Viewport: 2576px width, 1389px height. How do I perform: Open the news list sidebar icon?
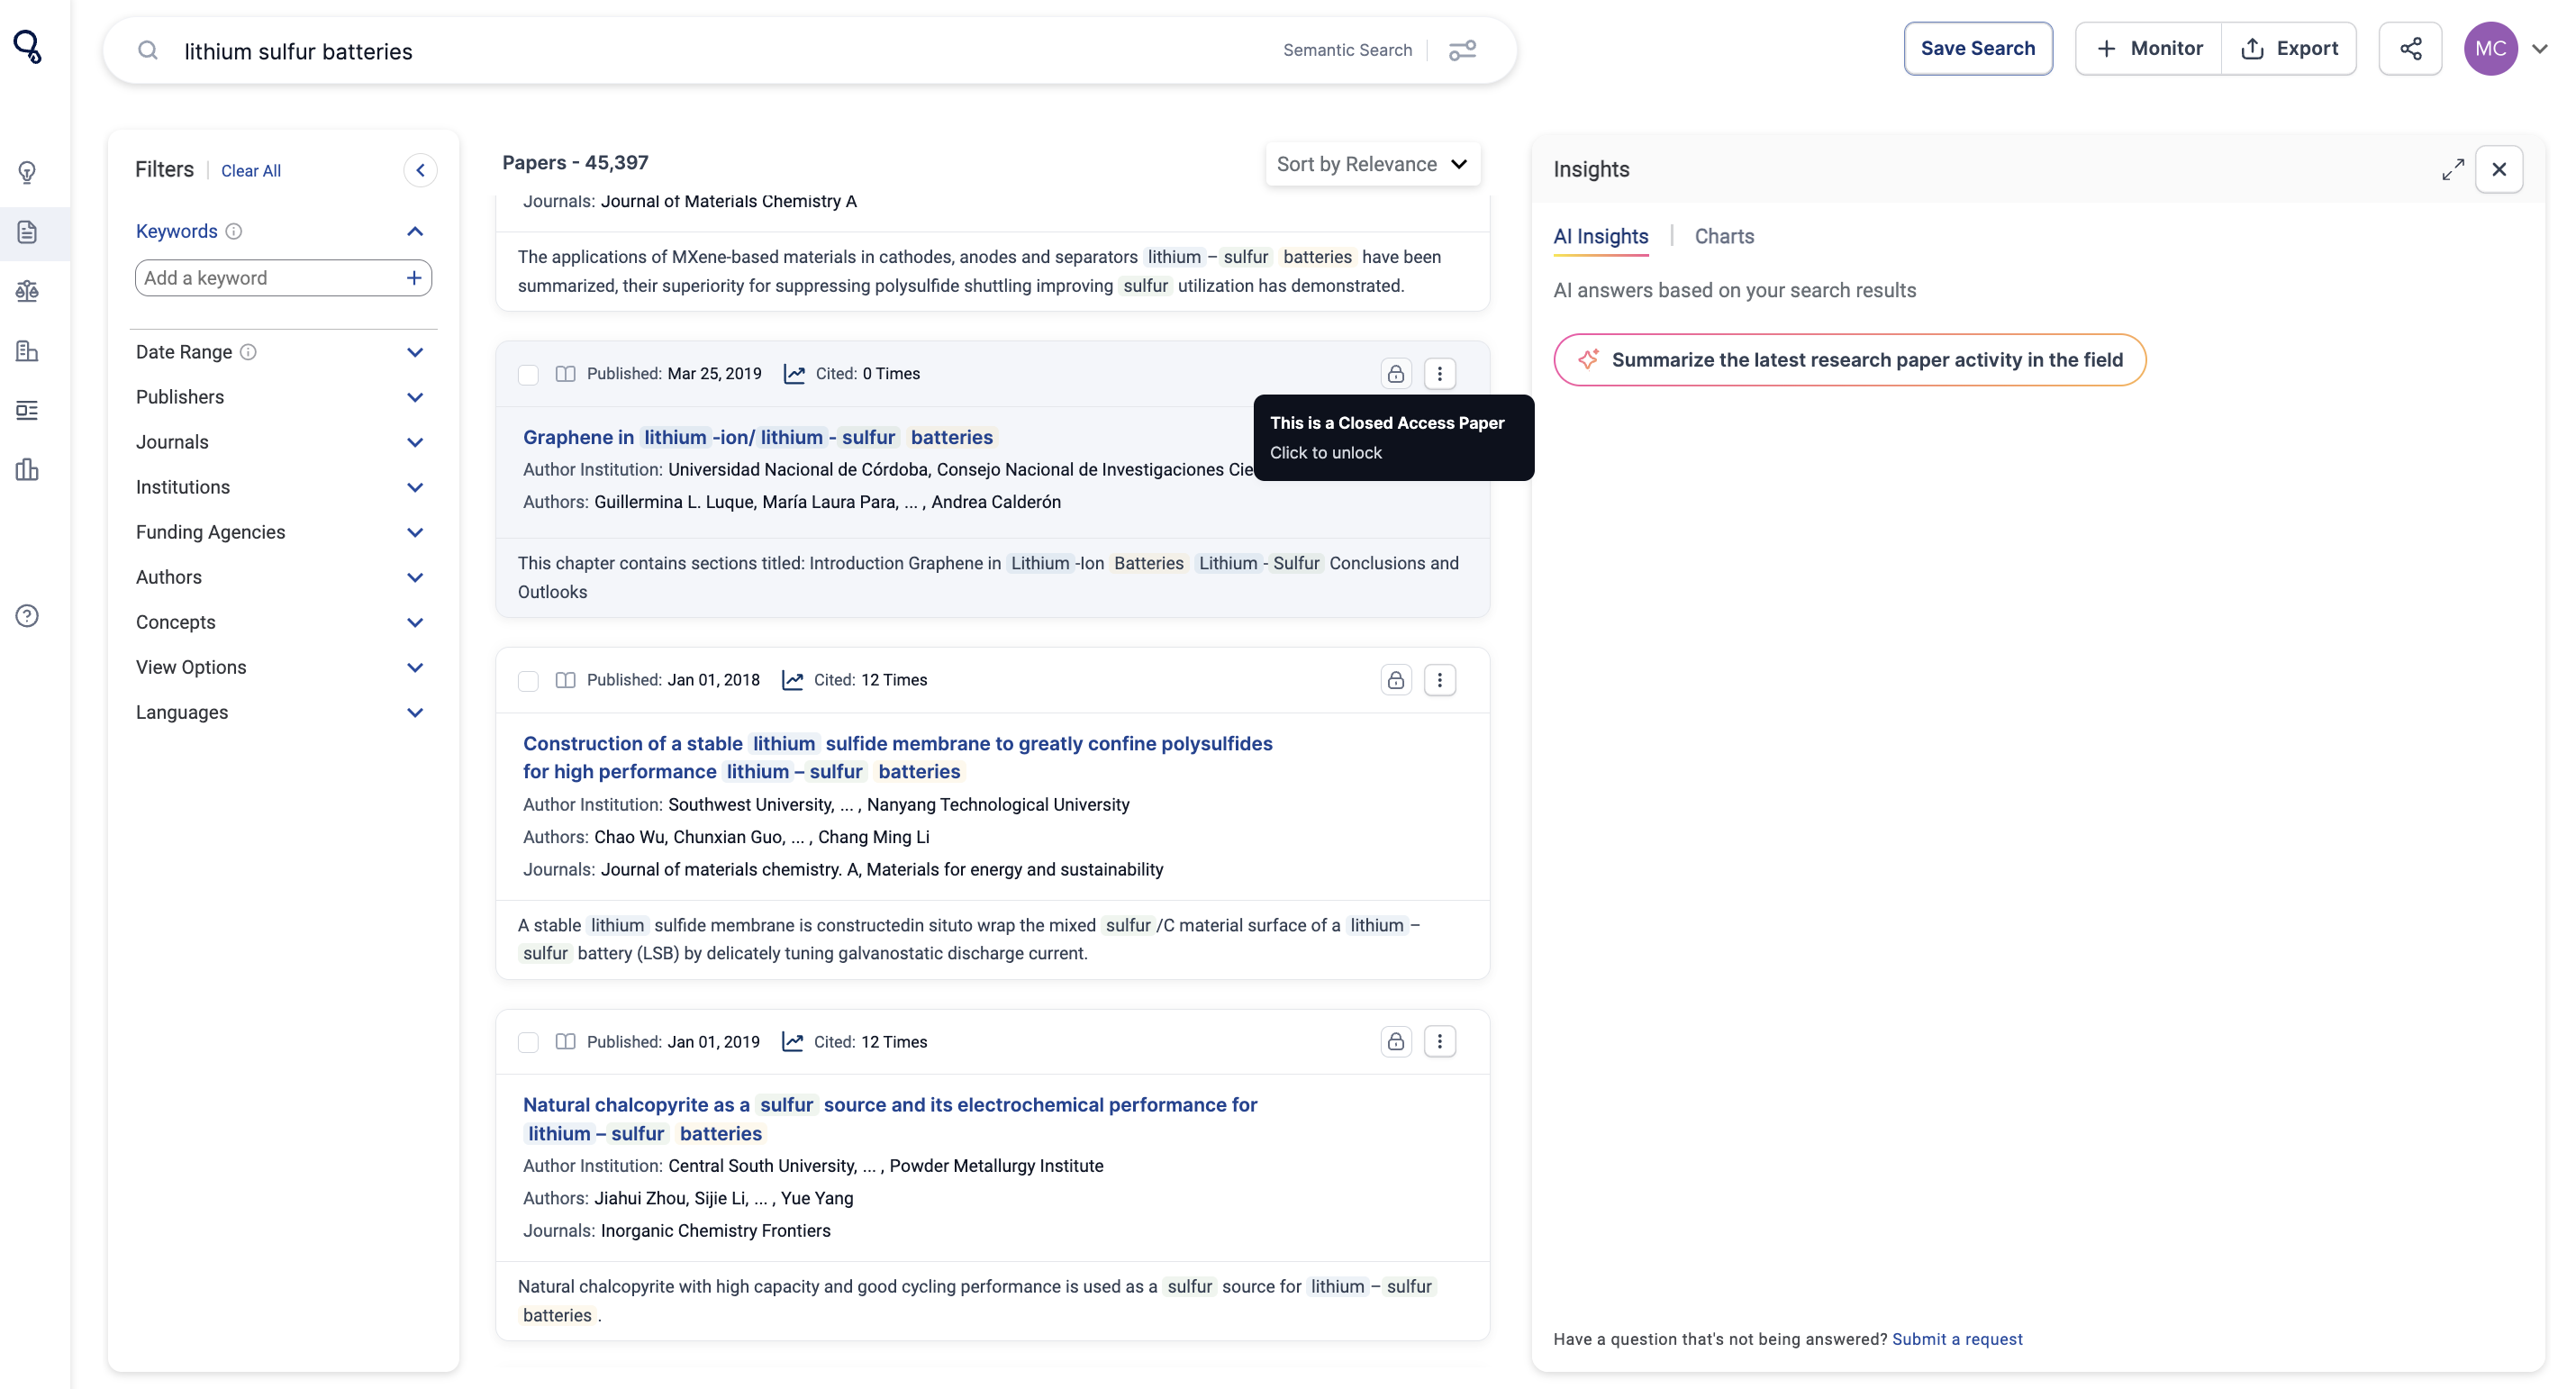pyautogui.click(x=27, y=410)
